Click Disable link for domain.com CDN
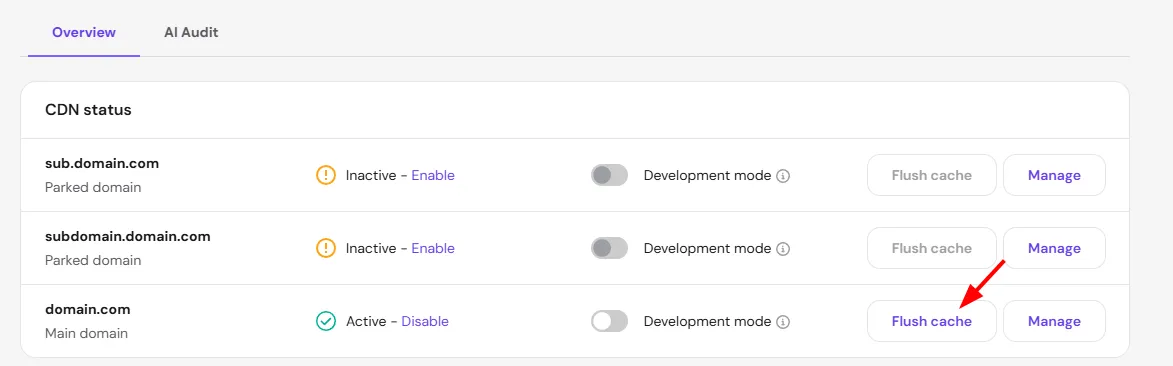 pyautogui.click(x=425, y=321)
